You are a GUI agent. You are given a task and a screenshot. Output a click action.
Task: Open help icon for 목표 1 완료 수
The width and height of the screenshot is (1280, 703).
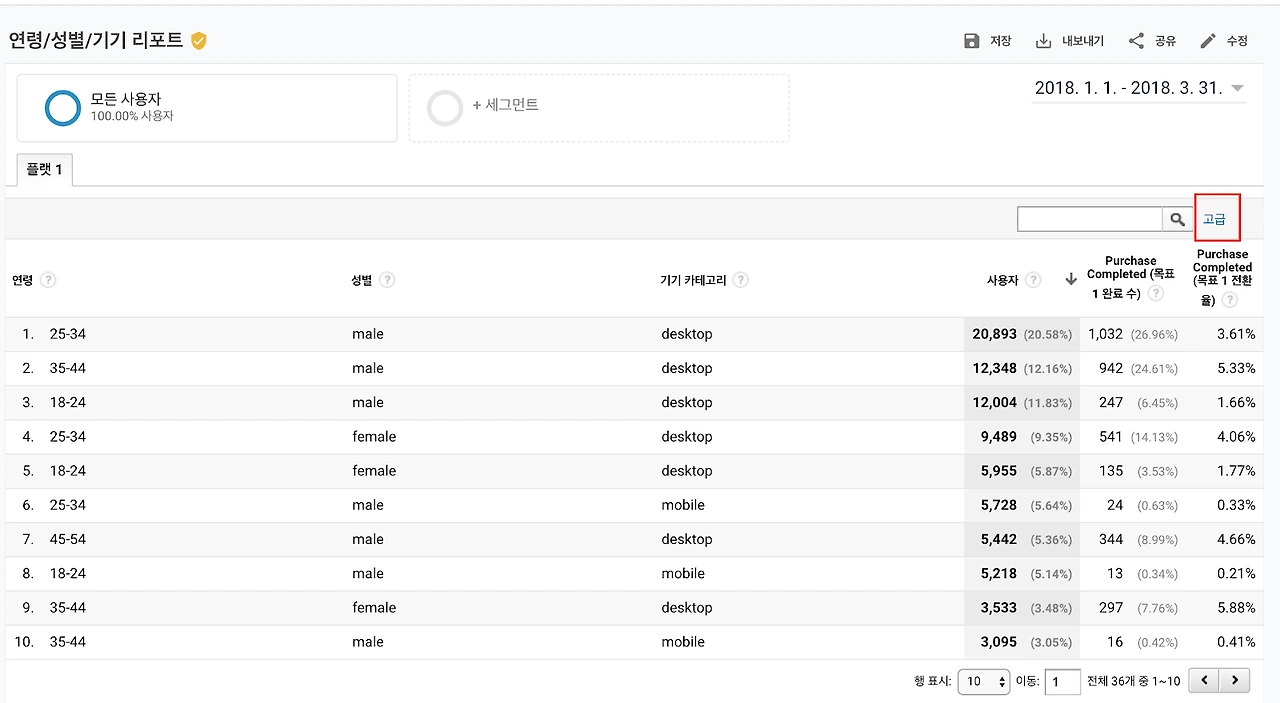click(x=1156, y=294)
